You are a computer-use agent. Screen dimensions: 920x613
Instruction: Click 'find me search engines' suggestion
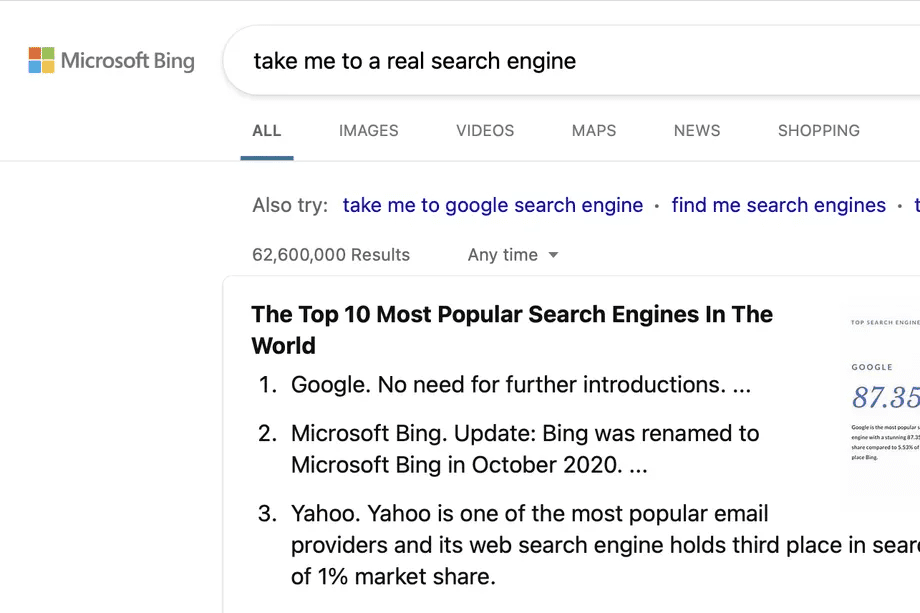(x=778, y=205)
